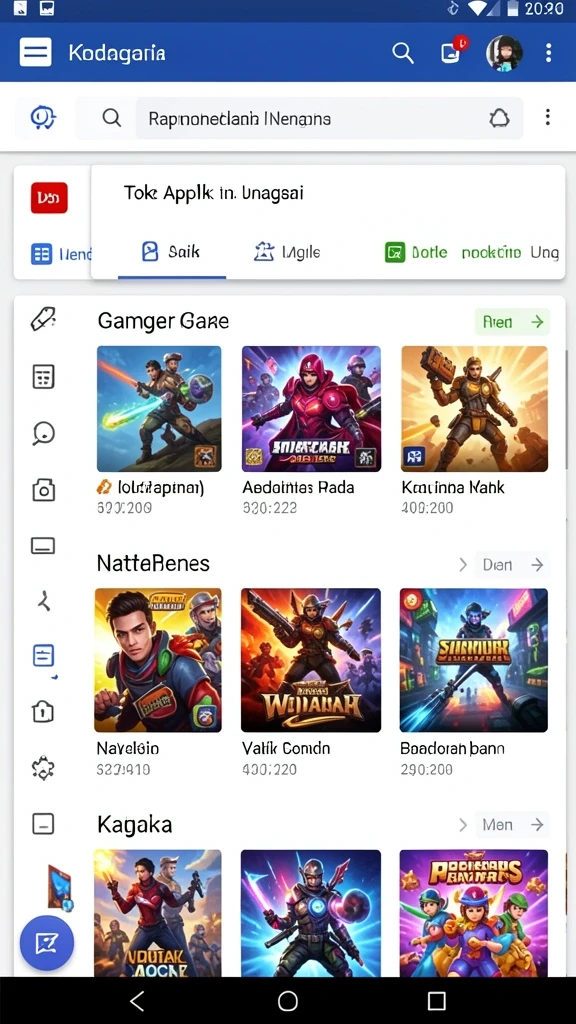Select the running figure icon in the sidebar
Screen dimensions: 576x1024
(x=43, y=600)
